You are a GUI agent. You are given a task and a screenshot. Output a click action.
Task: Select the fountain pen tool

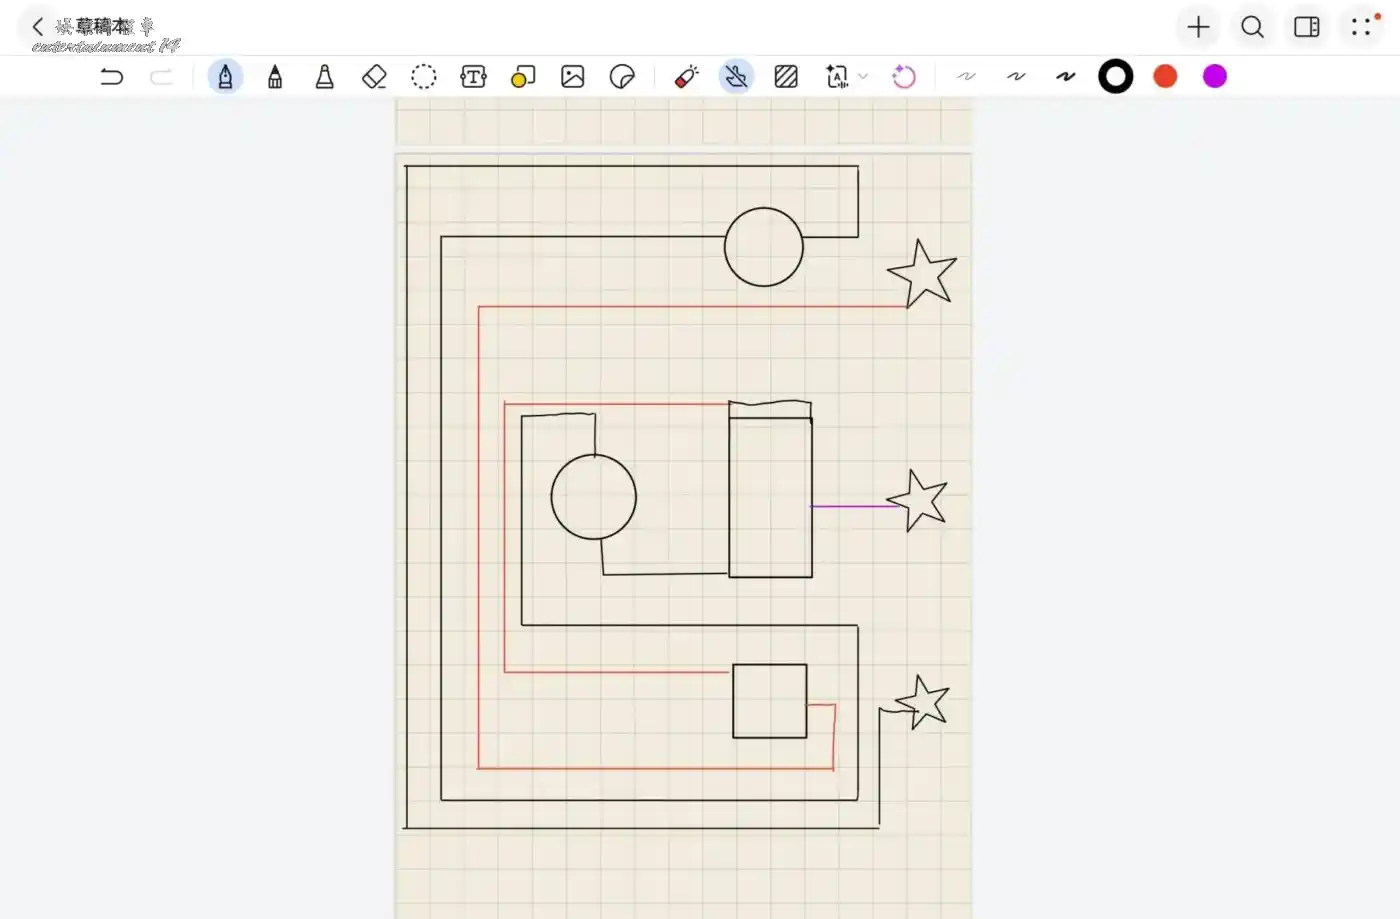pos(225,77)
